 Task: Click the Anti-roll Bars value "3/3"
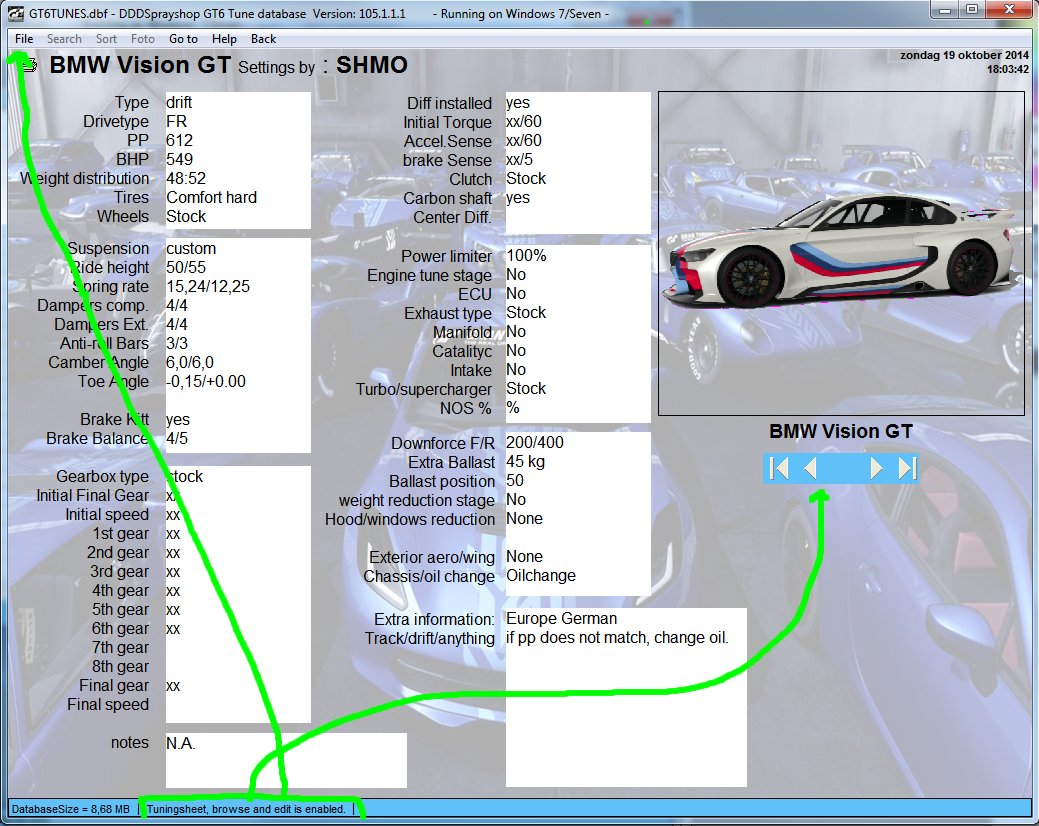tap(177, 343)
